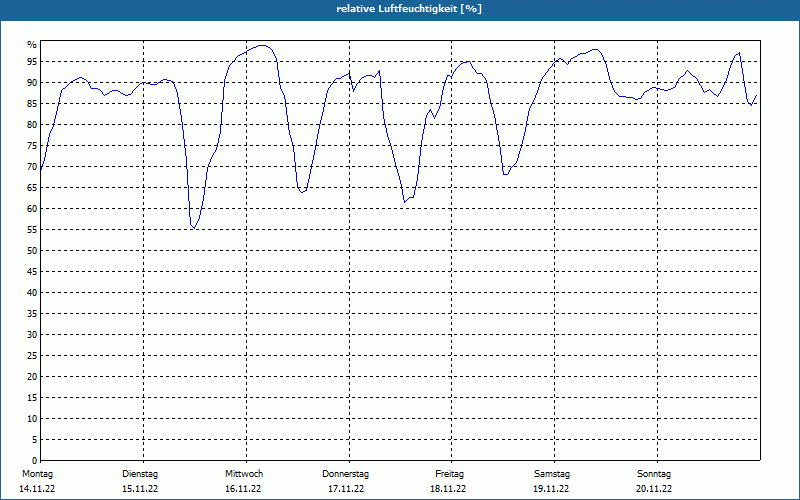Click the 15 y-axis label
Image resolution: width=800 pixels, height=500 pixels.
(x=32, y=398)
